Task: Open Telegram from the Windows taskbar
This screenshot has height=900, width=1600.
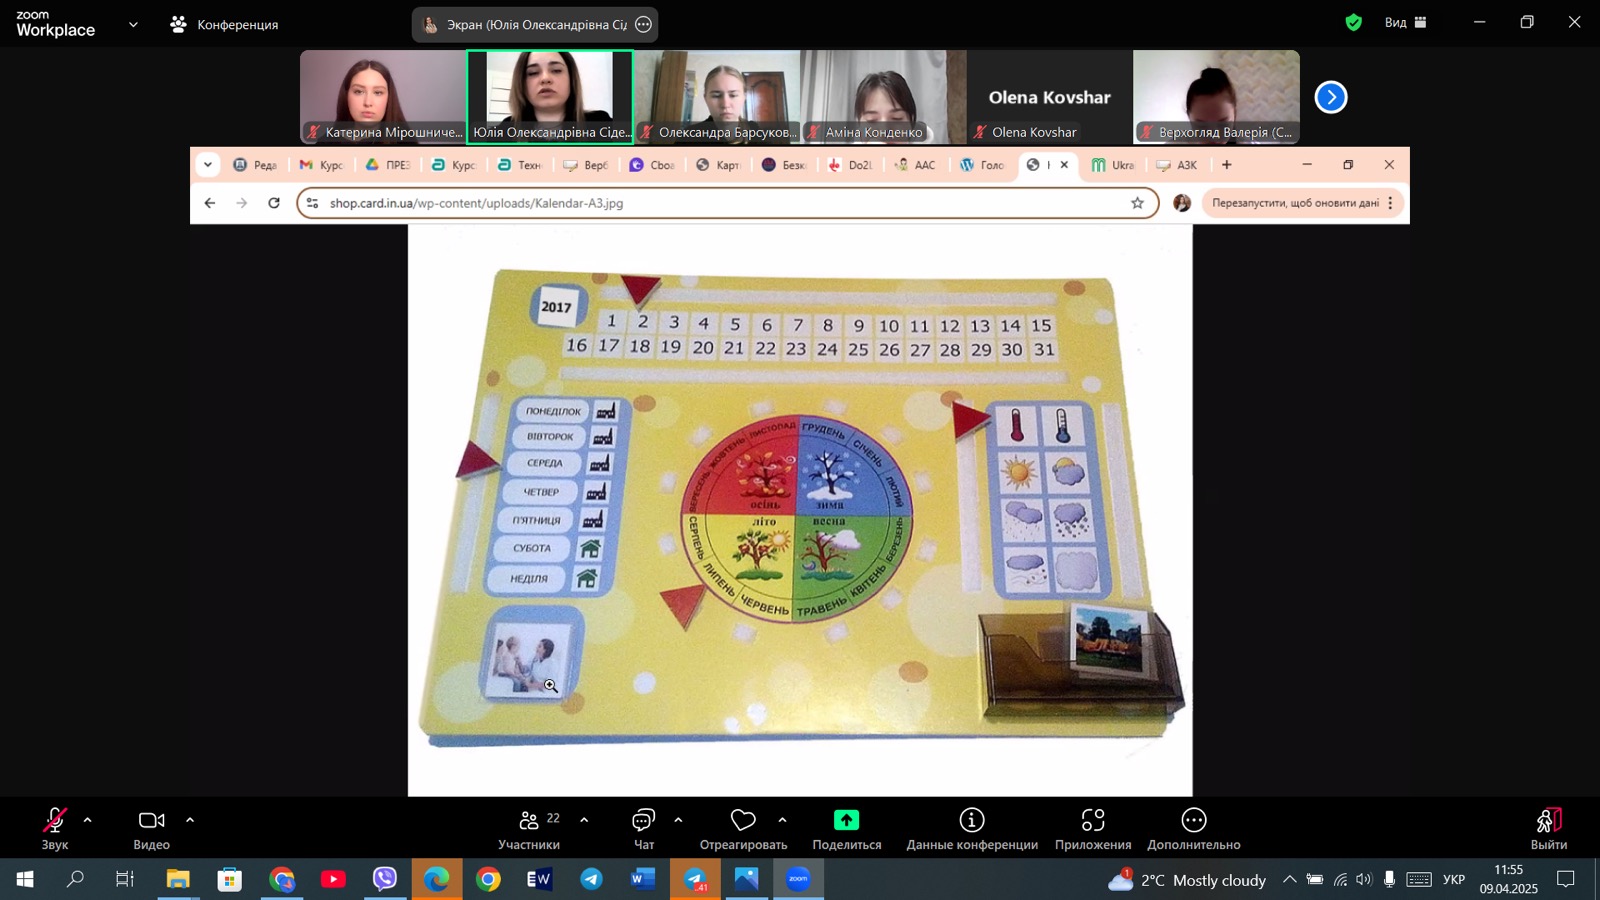Action: tap(592, 880)
